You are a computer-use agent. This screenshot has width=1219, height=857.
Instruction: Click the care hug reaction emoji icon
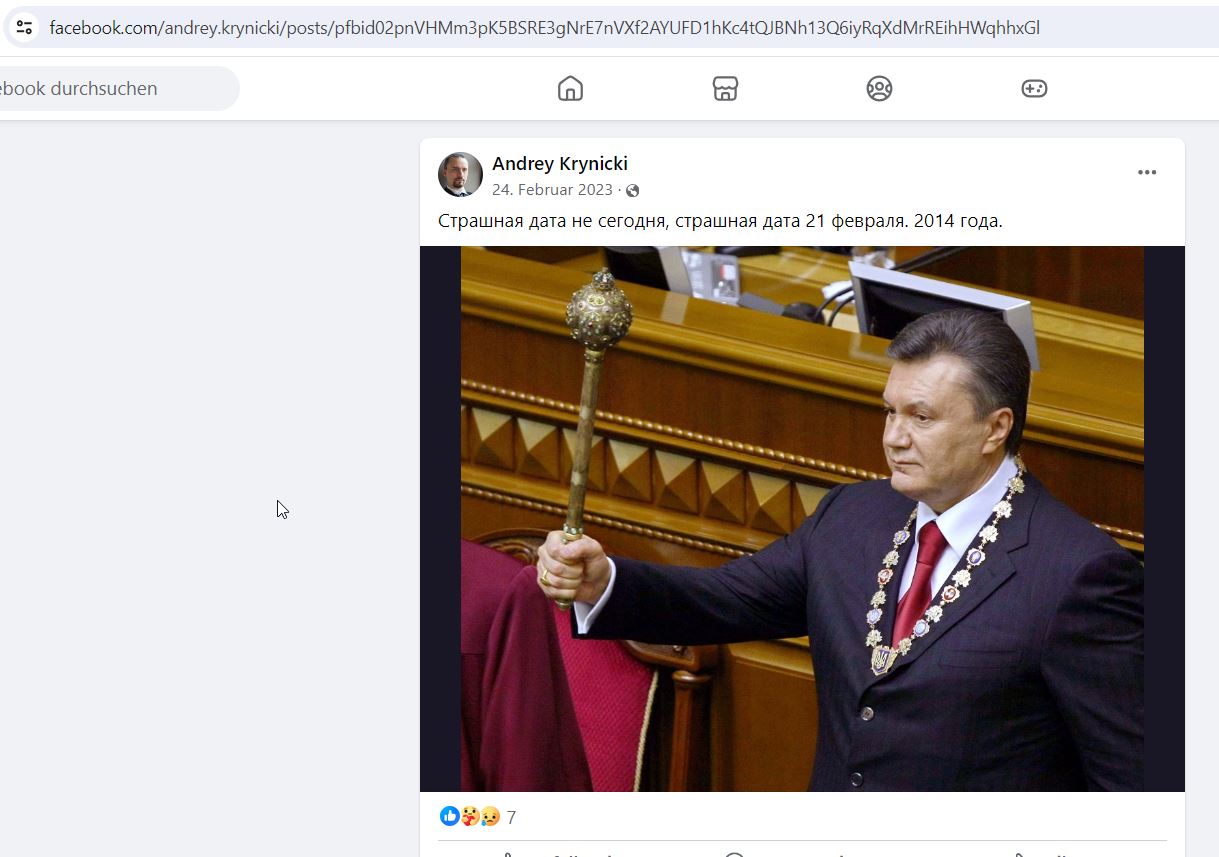pyautogui.click(x=469, y=816)
